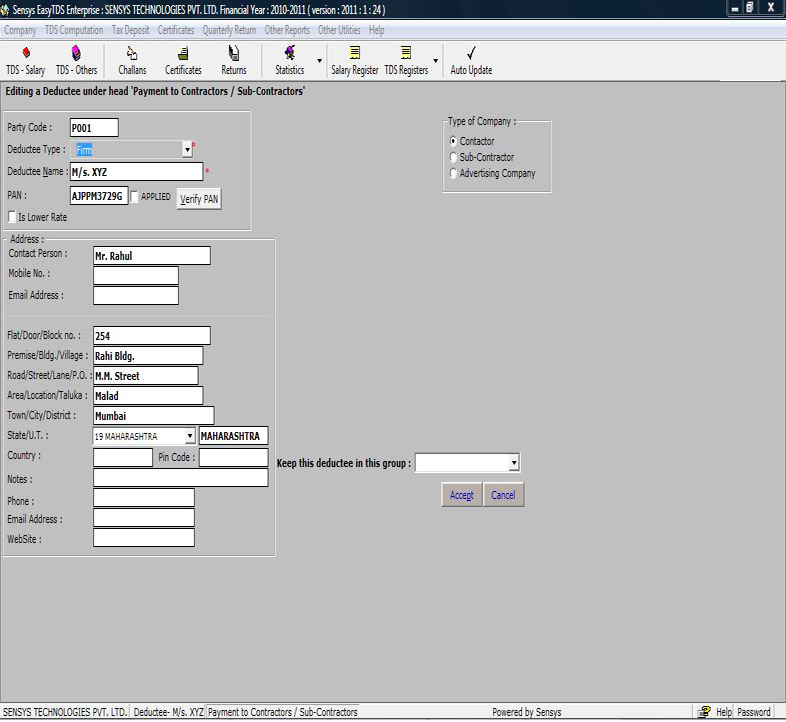Tick the APPLIED checkbox
Viewport: 786px width, 722px height.
[x=134, y=197]
